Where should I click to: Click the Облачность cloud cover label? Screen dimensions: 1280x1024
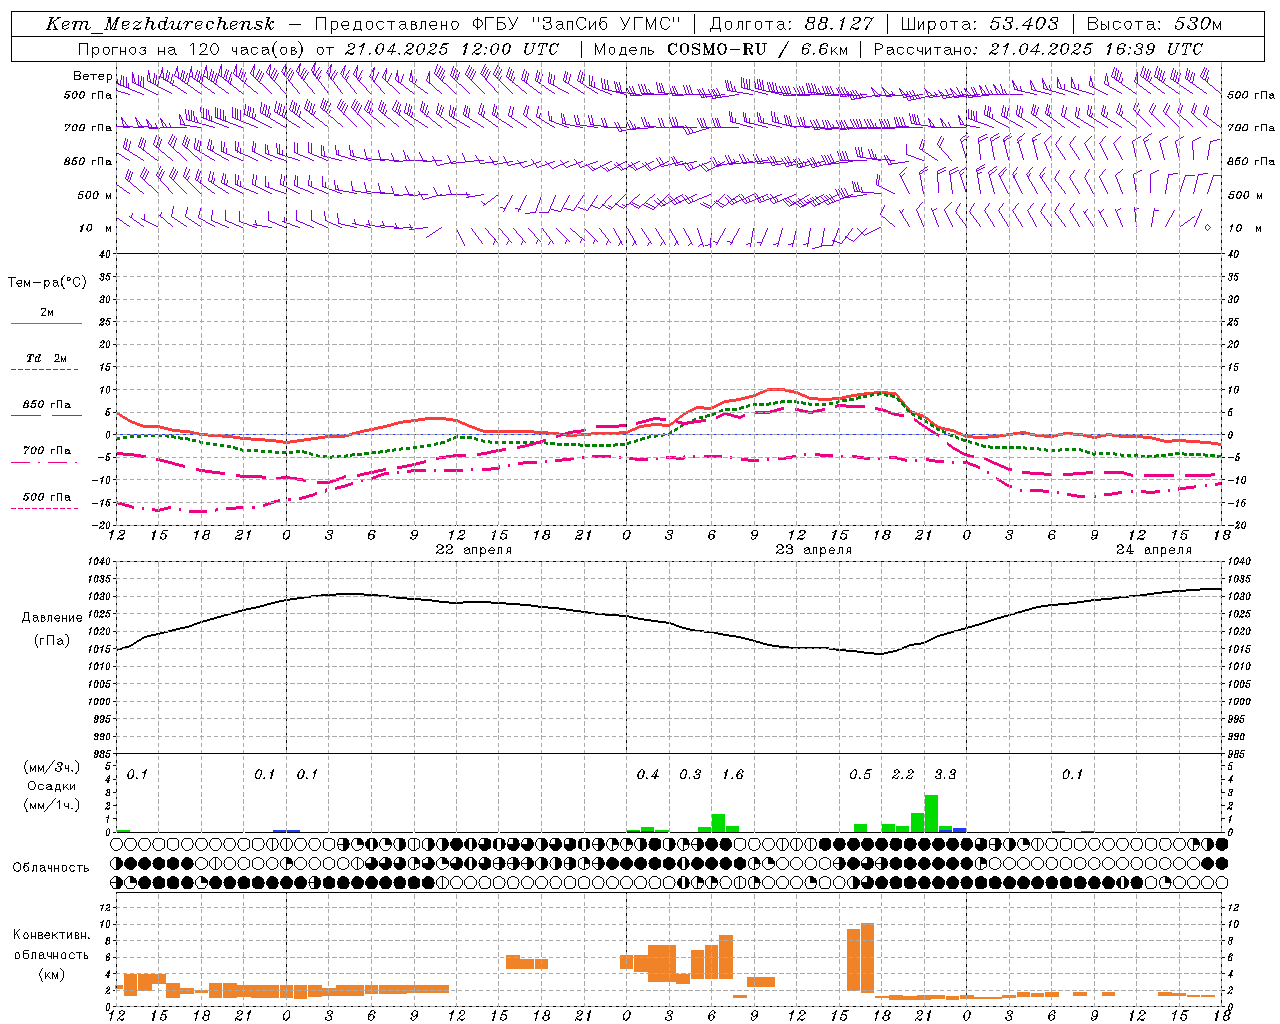click(51, 868)
